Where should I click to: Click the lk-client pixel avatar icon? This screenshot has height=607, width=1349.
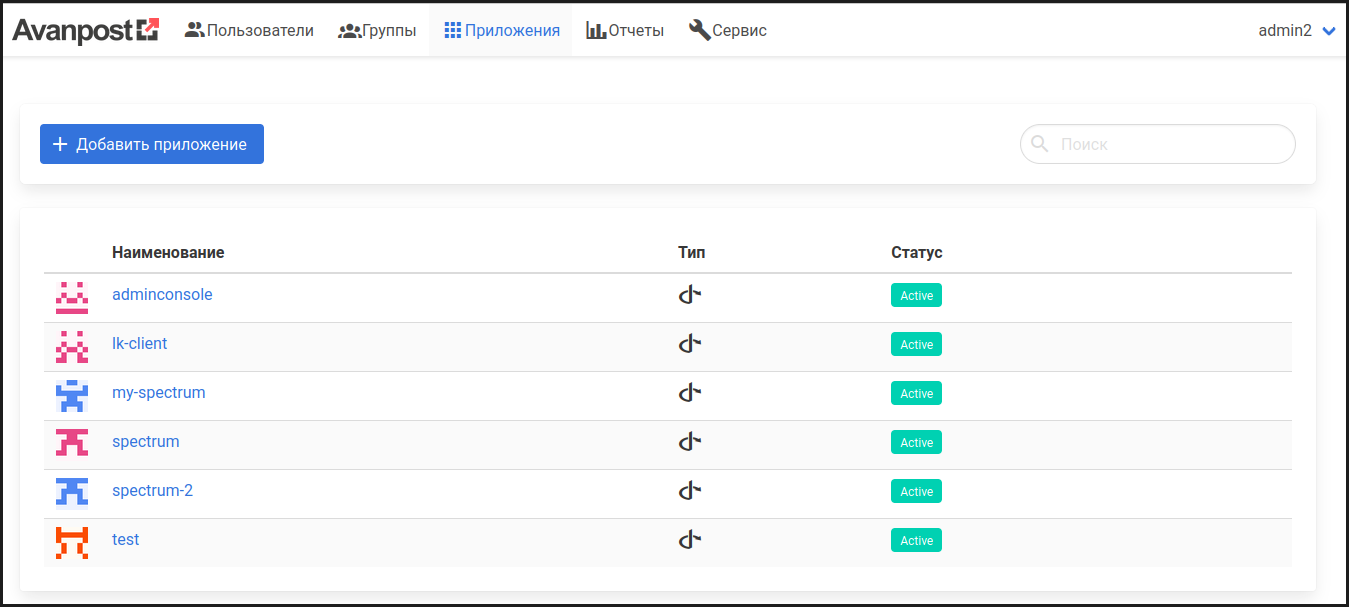(x=72, y=346)
